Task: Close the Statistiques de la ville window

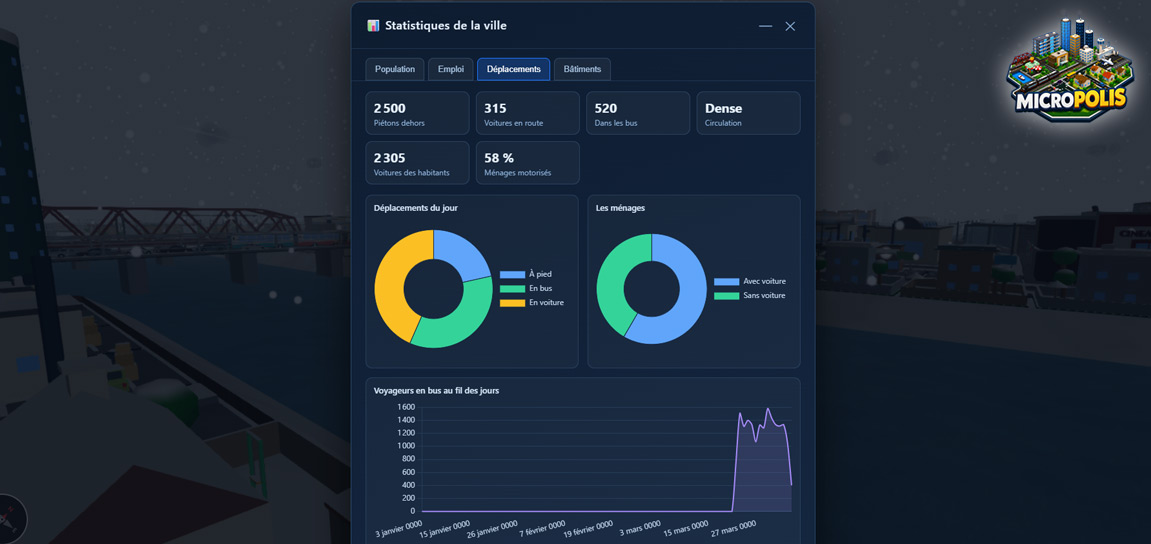Action: click(x=790, y=26)
